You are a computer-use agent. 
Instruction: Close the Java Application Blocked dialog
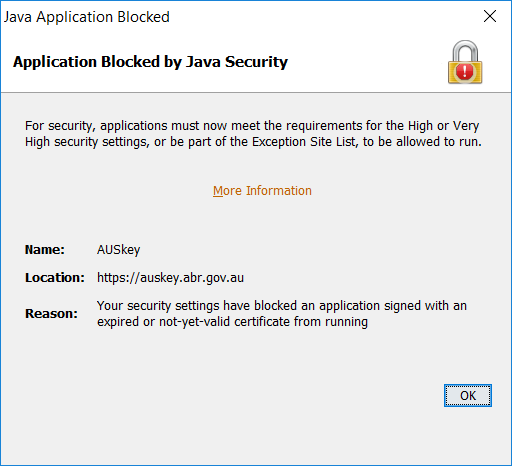tap(490, 16)
